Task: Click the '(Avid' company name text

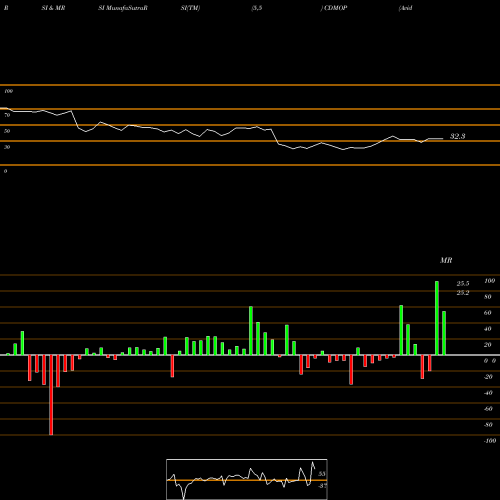Action: pyautogui.click(x=406, y=8)
